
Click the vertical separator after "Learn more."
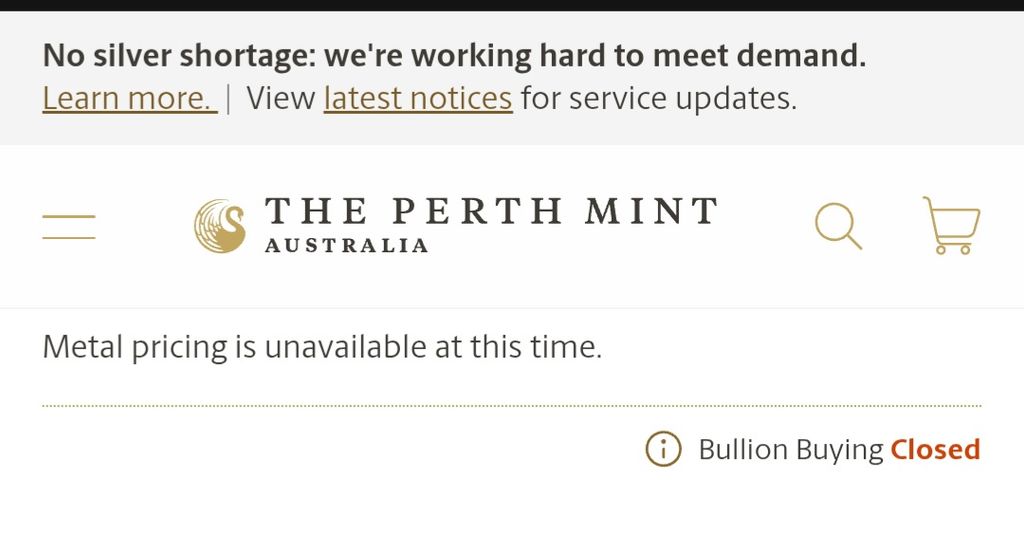tap(229, 99)
